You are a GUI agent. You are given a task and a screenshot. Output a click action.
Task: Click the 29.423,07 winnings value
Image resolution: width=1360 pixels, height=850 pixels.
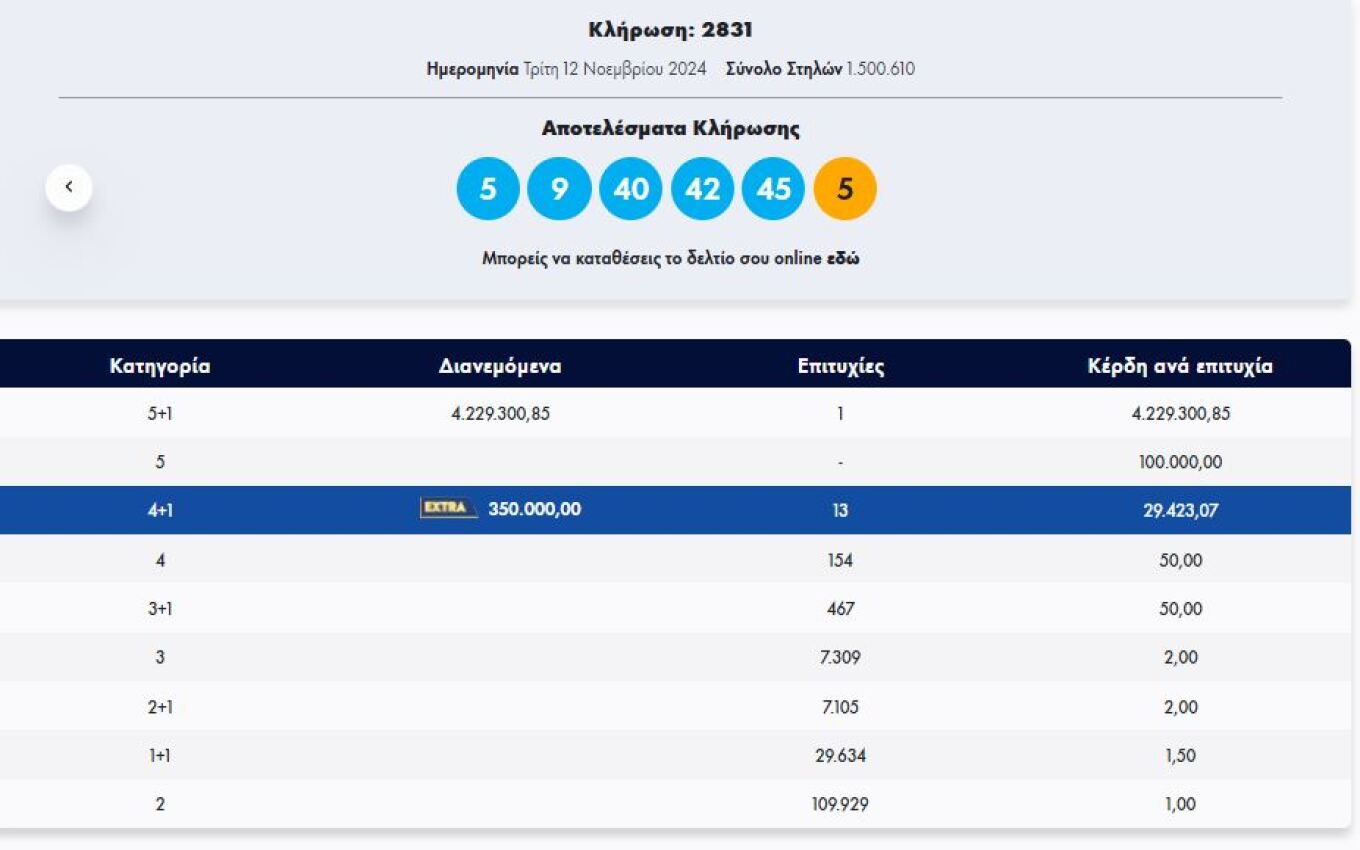click(x=1180, y=511)
